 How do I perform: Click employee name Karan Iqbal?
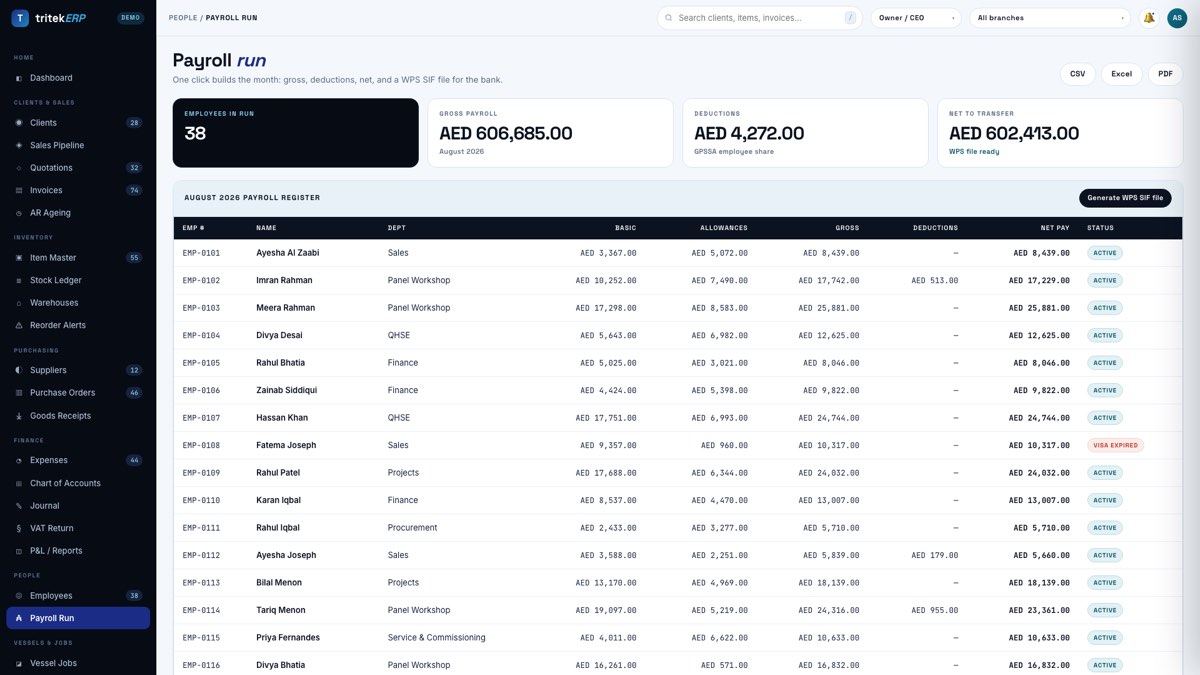click(x=278, y=500)
